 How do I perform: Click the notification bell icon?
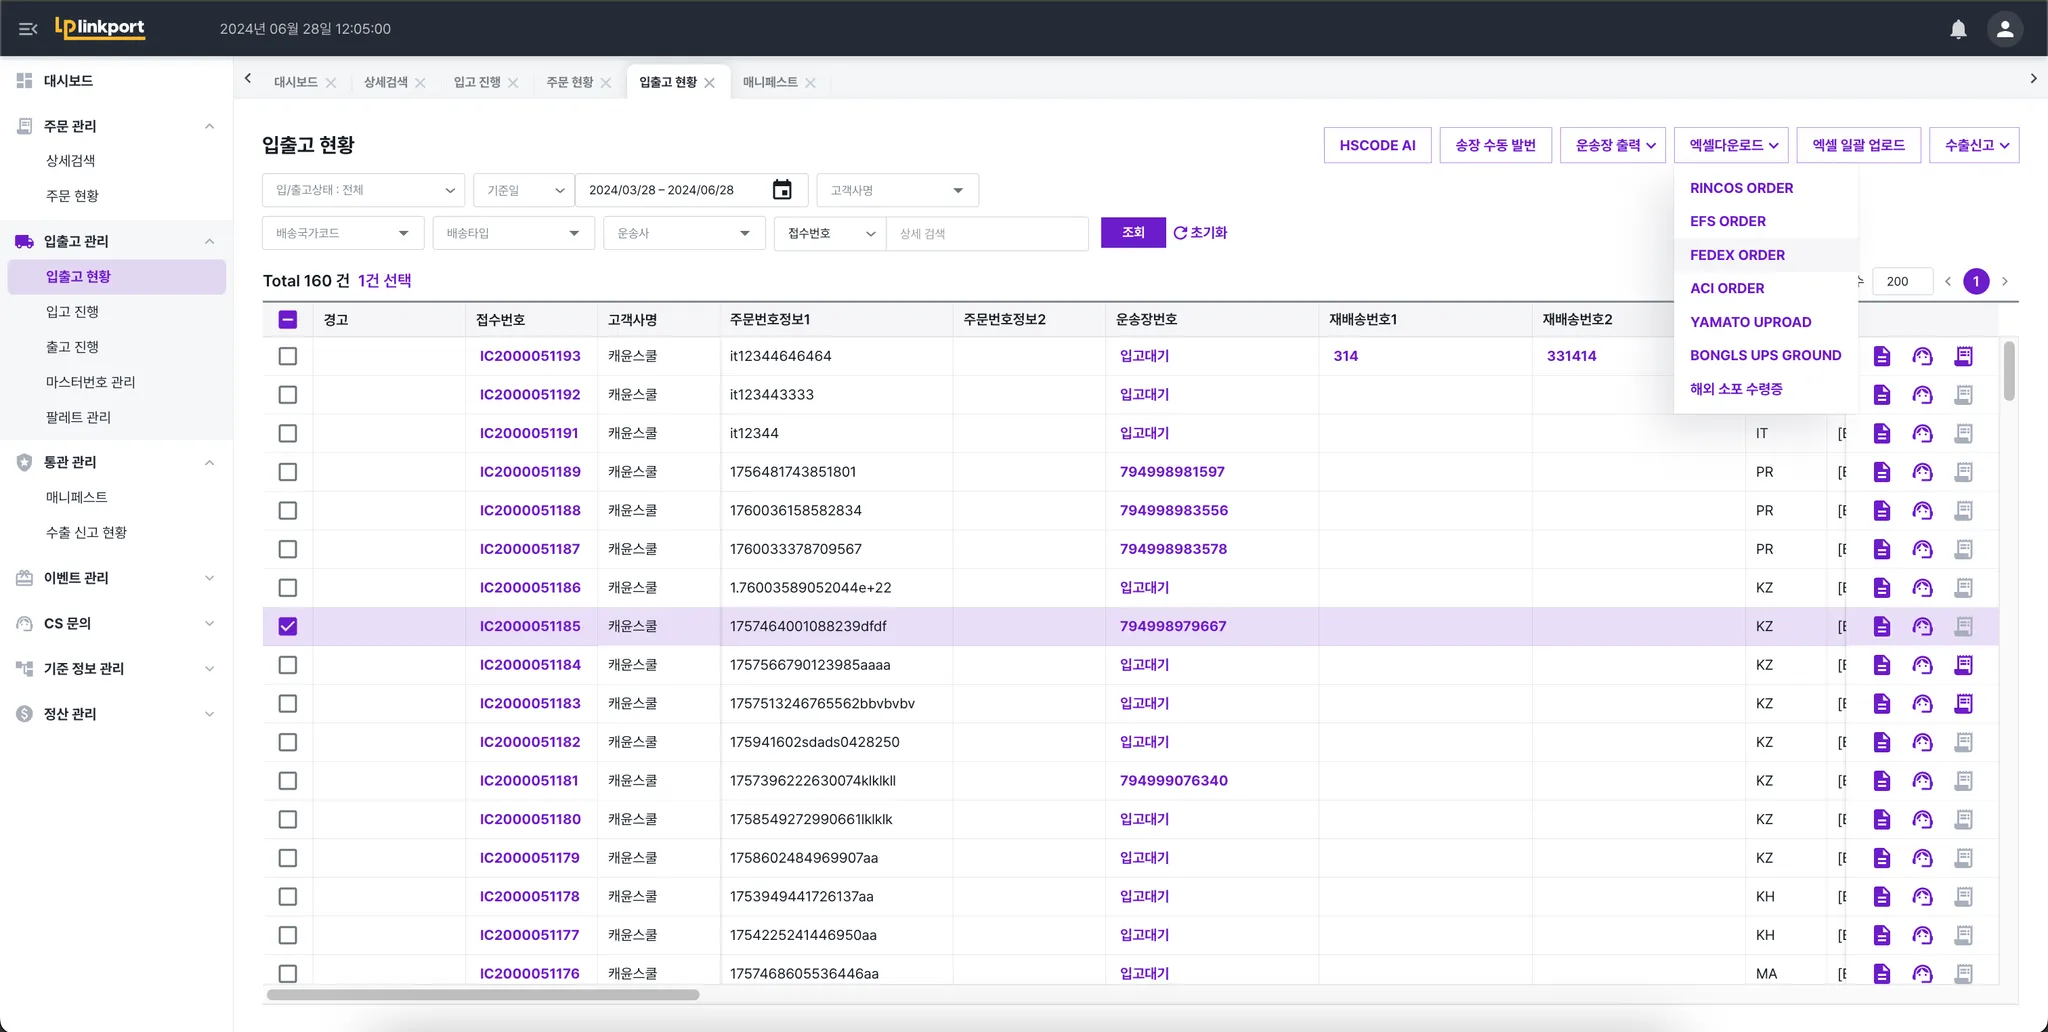(1958, 29)
